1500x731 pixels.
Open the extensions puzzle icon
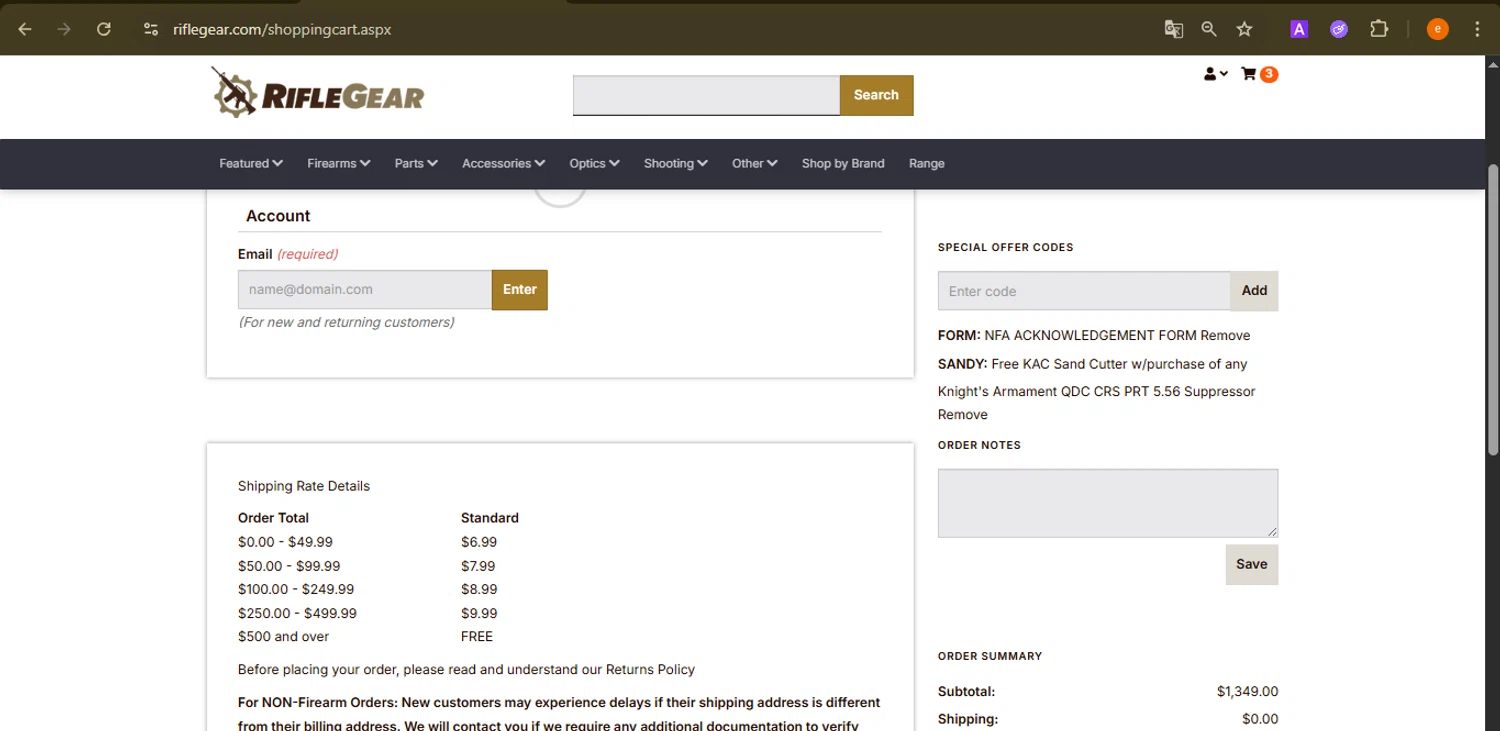point(1379,29)
